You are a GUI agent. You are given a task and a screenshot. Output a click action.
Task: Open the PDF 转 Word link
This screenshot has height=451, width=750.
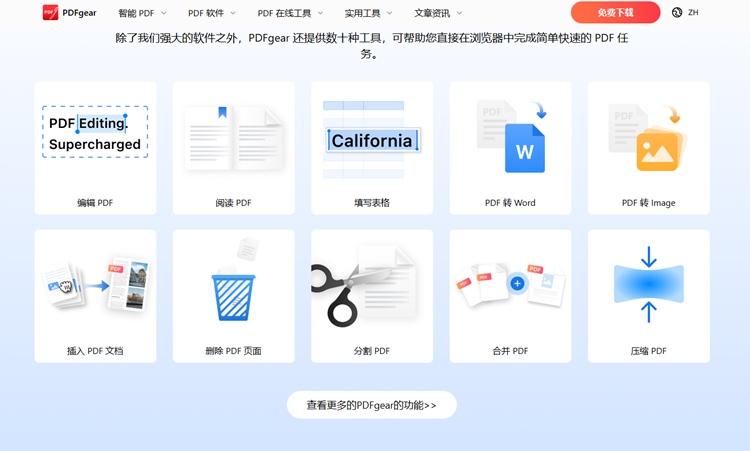pyautogui.click(x=510, y=203)
